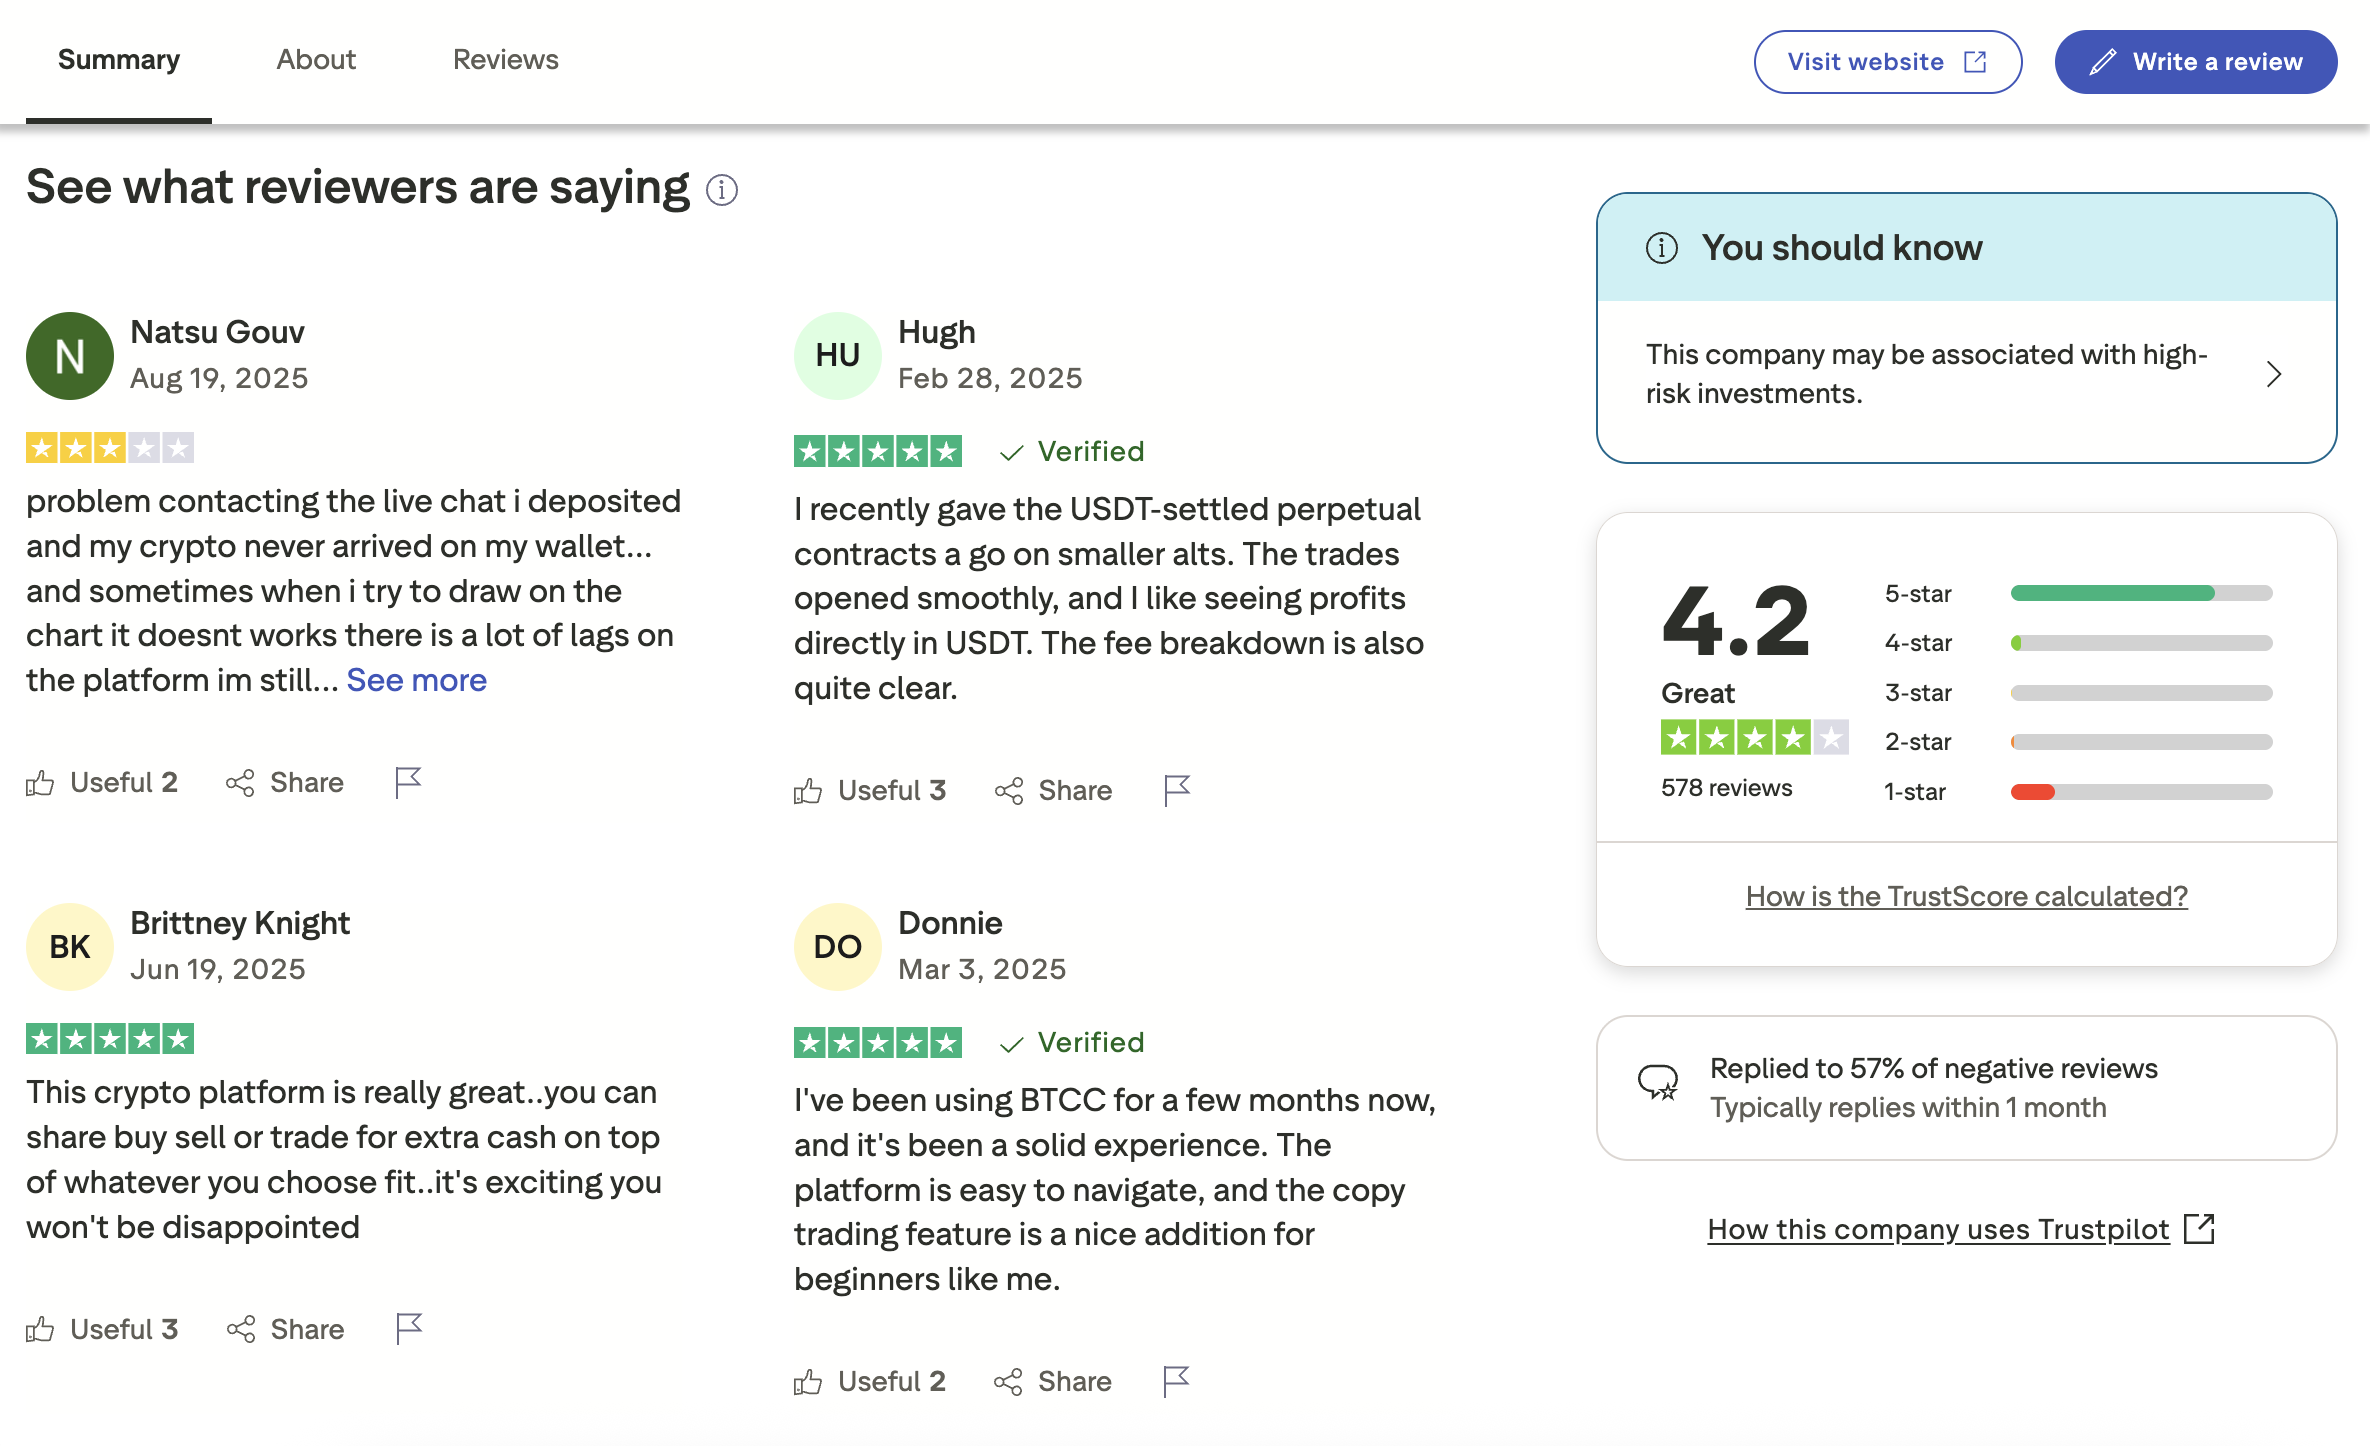The image size is (2370, 1446).
Task: Click the 1-star label
Action: coord(1915,792)
